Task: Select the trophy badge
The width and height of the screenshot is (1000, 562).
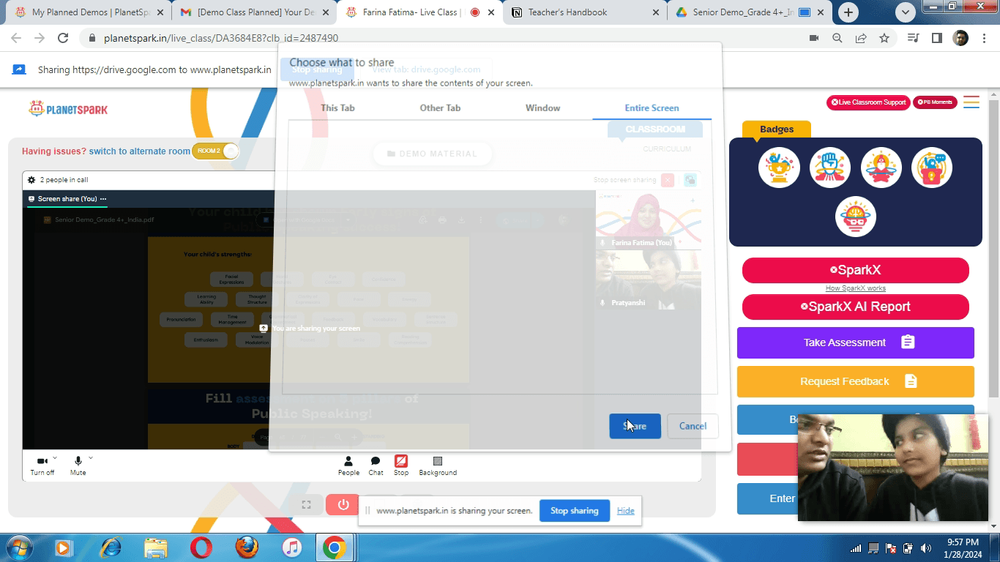Action: click(x=779, y=167)
